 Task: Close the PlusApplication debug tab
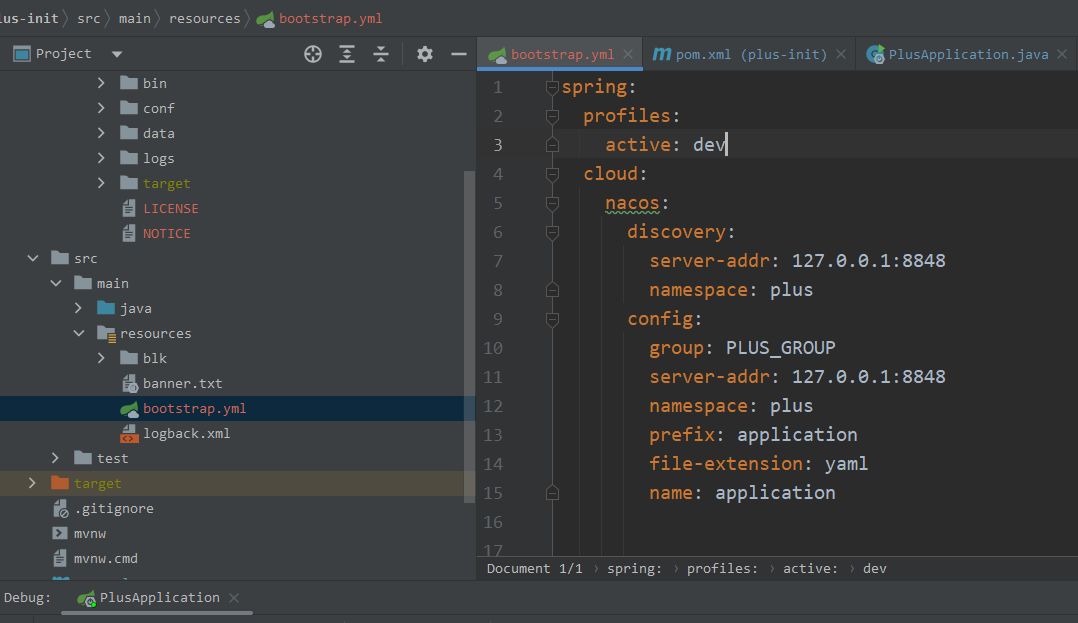click(x=234, y=598)
